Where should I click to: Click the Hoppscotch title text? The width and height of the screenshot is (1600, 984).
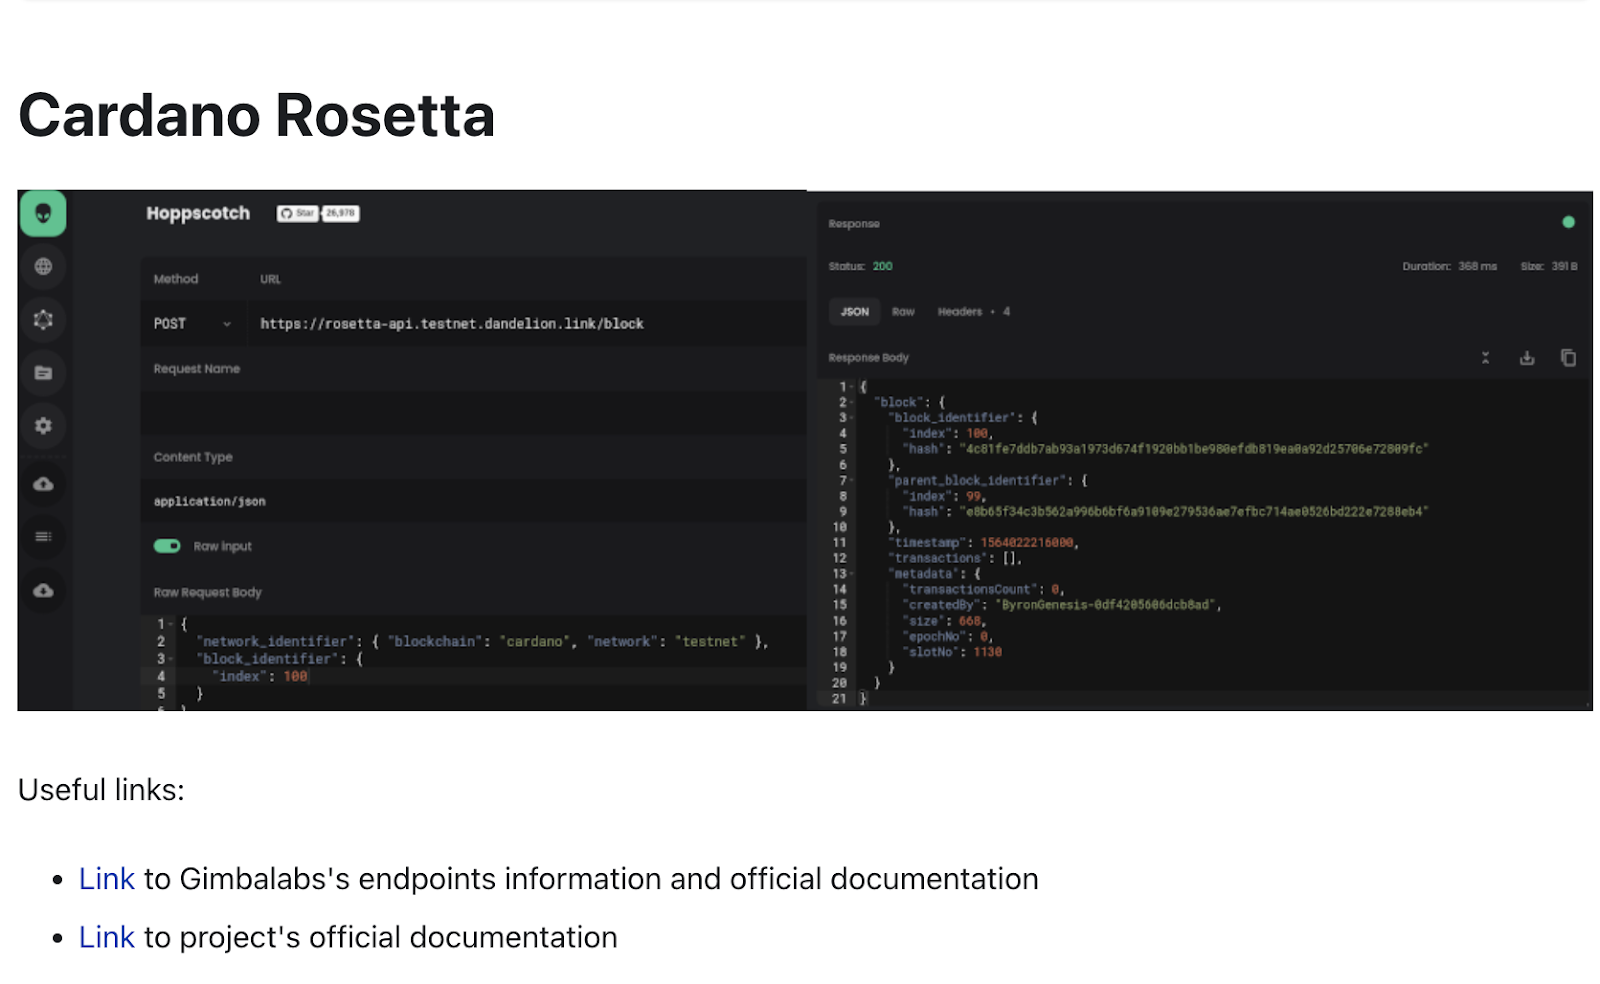pos(198,213)
